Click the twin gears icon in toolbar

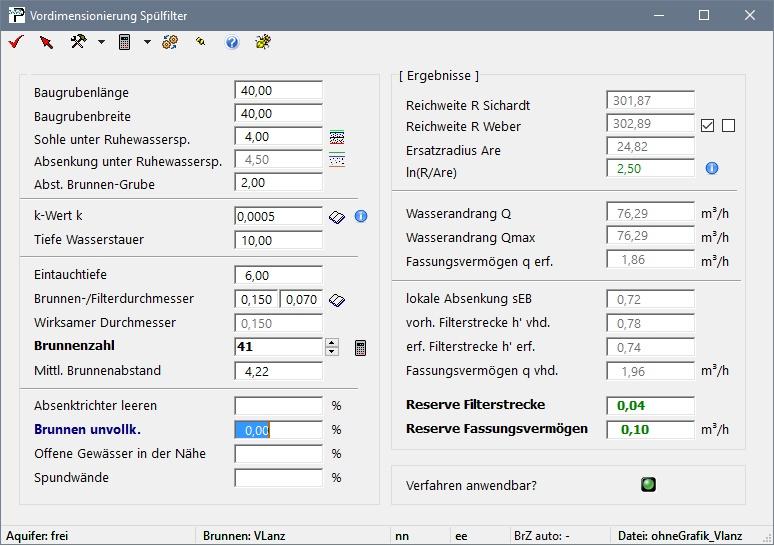170,42
